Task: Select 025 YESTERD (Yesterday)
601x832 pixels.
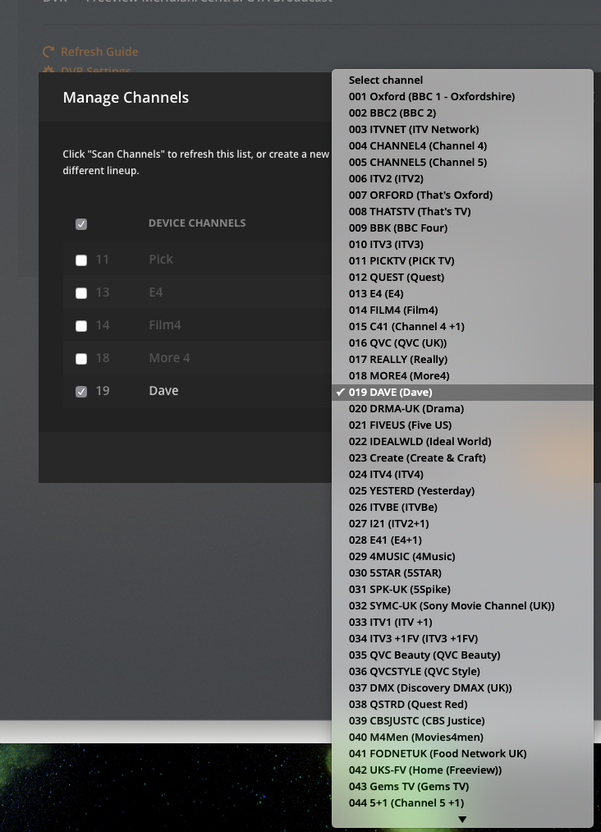Action: click(x=463, y=491)
